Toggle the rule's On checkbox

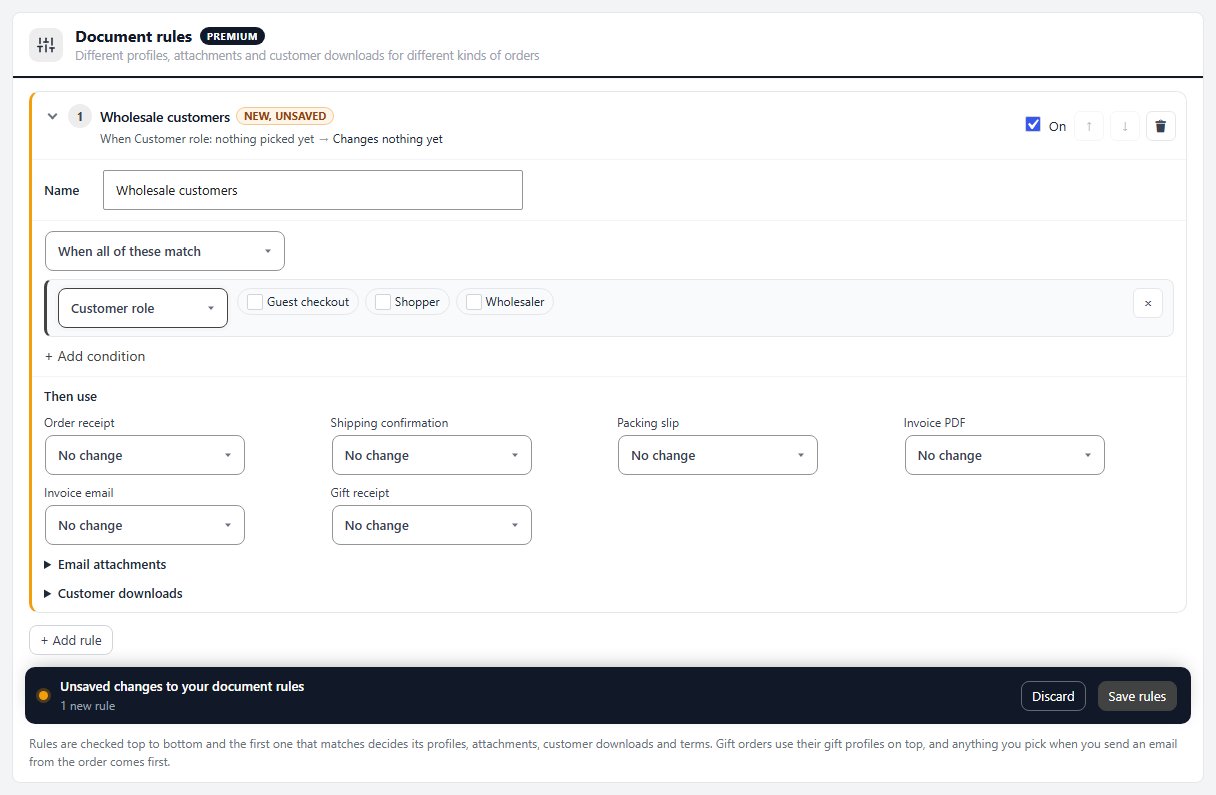pos(1033,125)
